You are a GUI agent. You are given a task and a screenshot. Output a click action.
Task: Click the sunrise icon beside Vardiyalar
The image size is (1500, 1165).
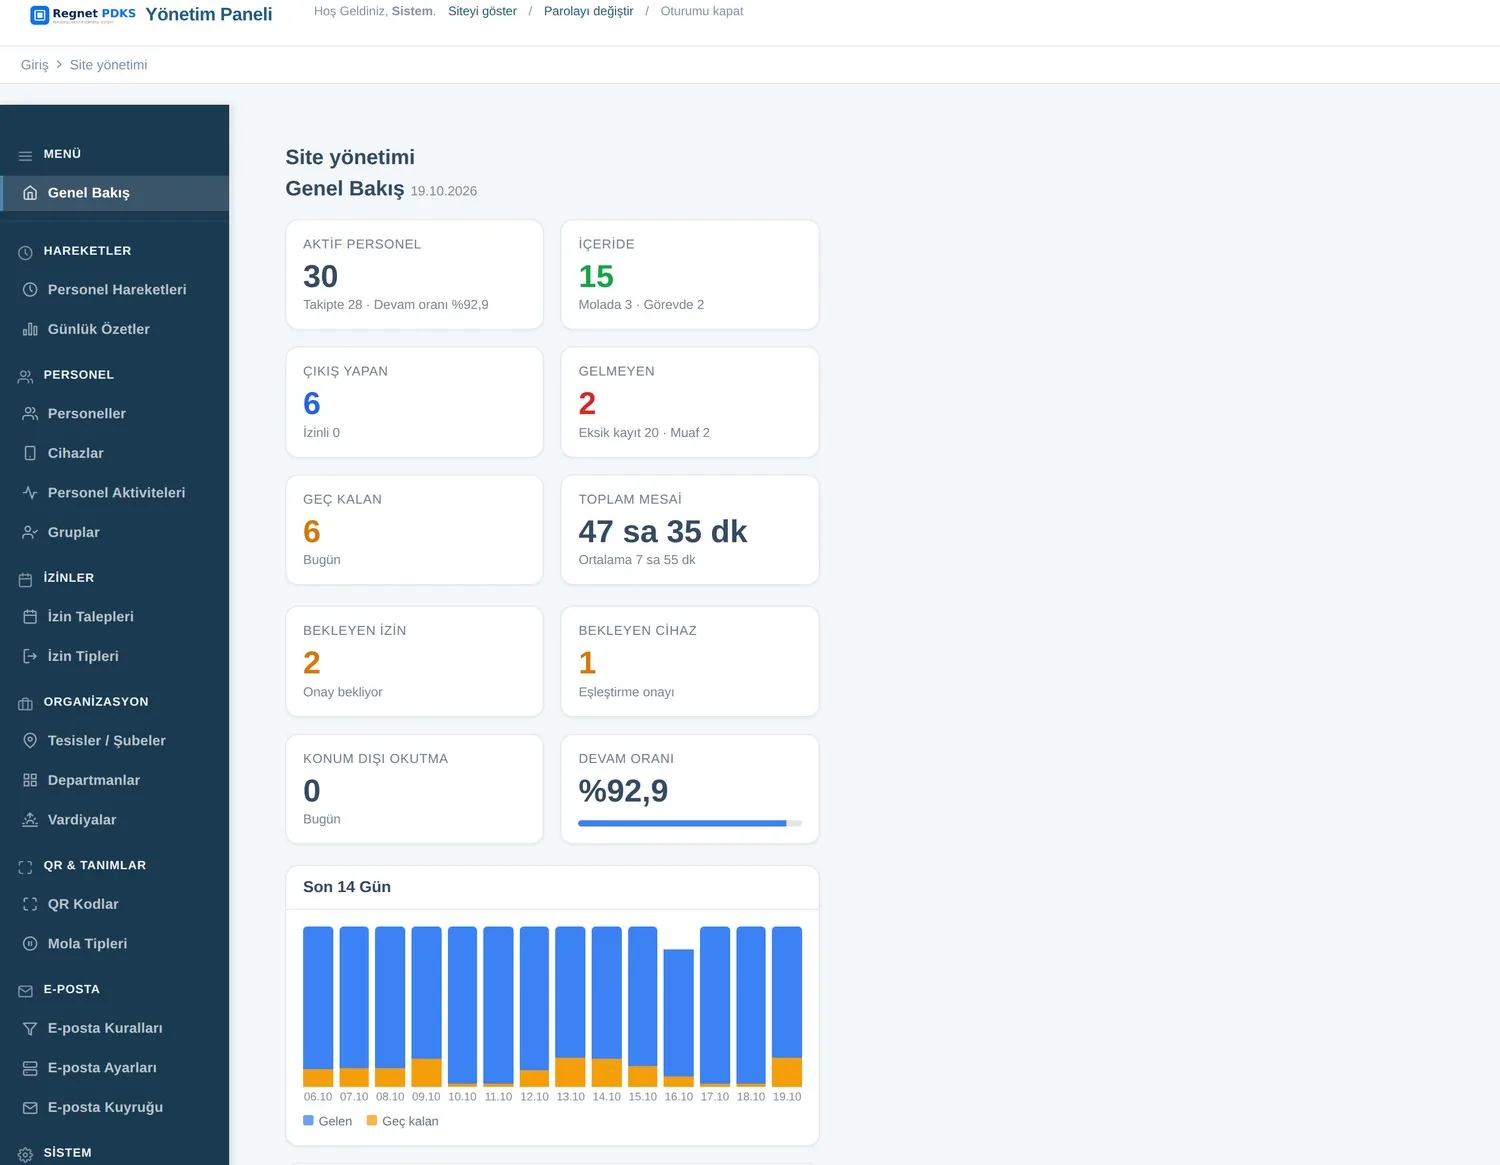pyautogui.click(x=30, y=820)
